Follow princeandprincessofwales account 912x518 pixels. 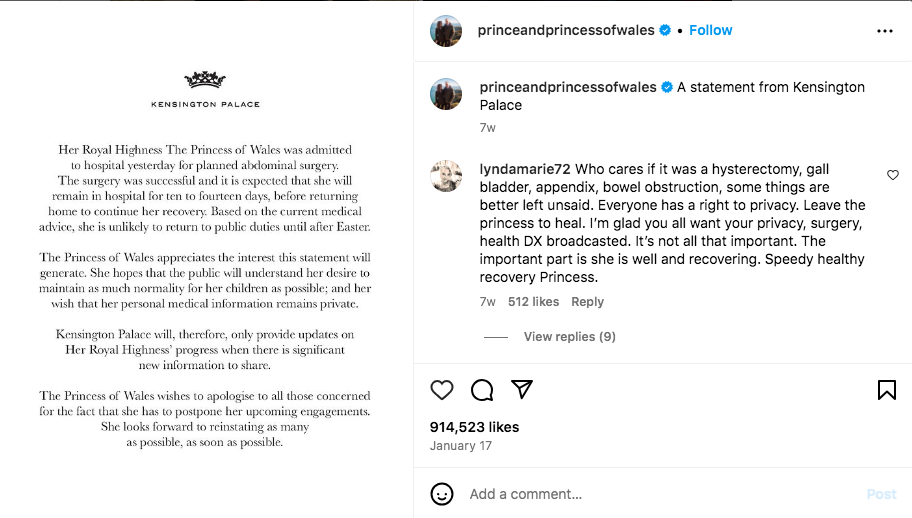coord(711,30)
